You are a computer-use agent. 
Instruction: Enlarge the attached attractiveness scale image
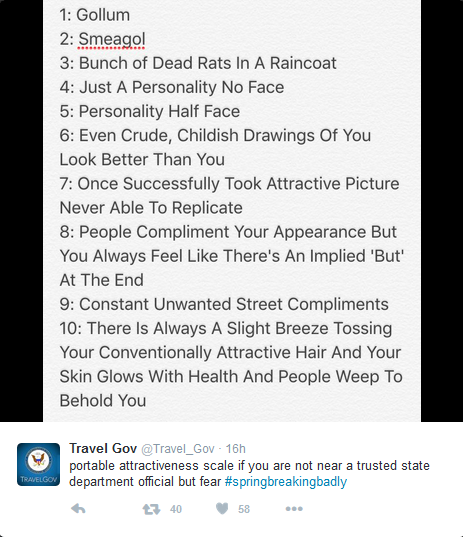click(x=232, y=211)
